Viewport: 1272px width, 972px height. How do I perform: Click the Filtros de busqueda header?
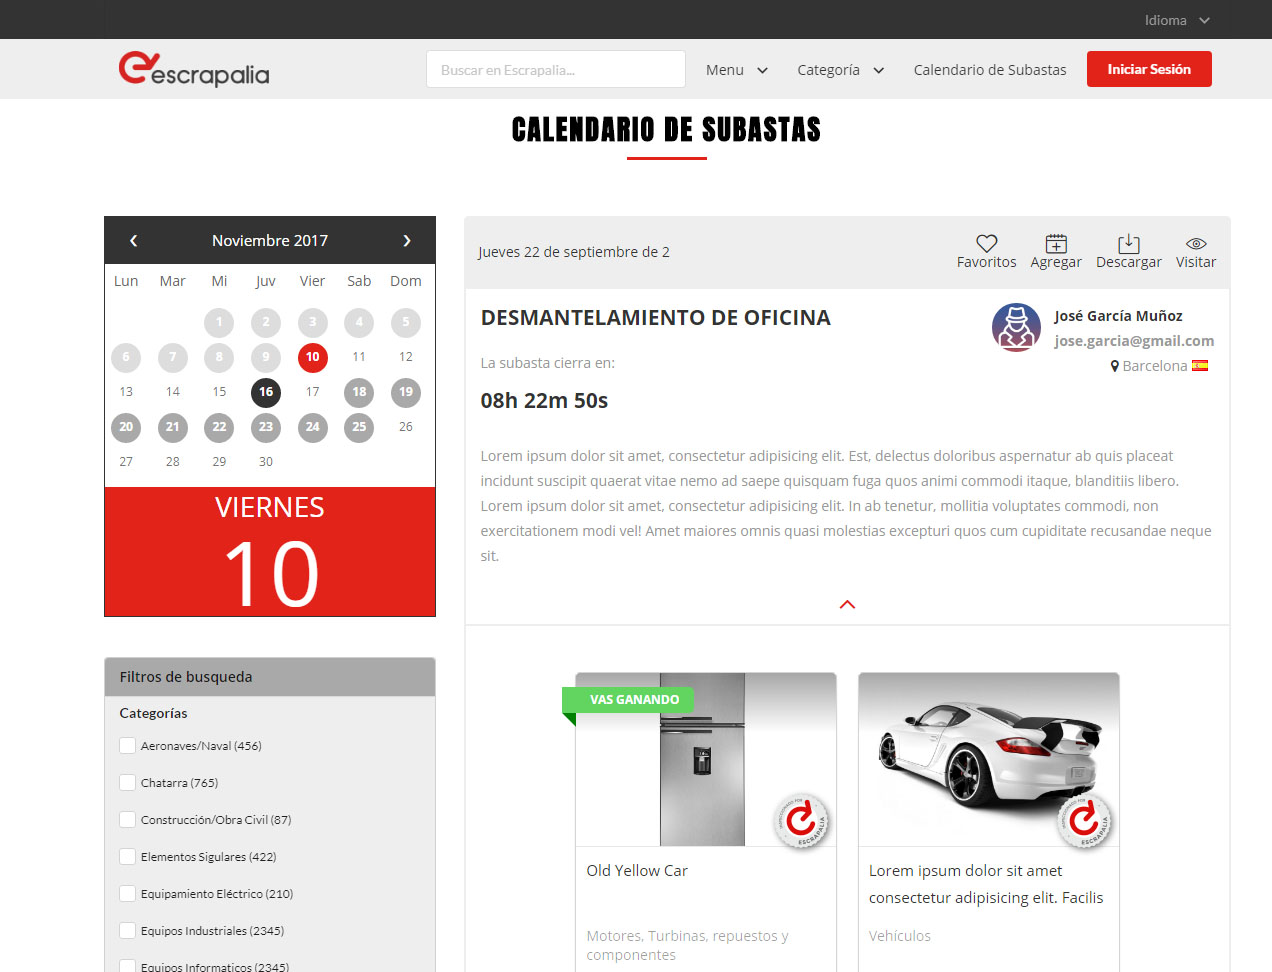(x=270, y=677)
